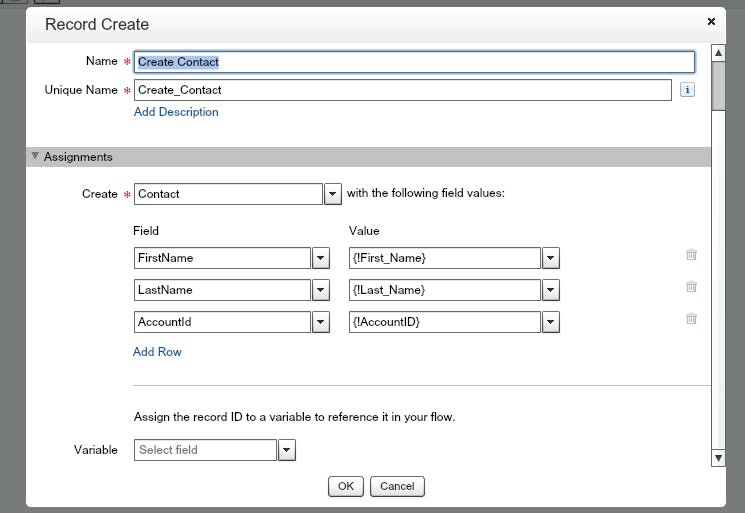Image resolution: width=745 pixels, height=513 pixels.
Task: Open the LastName field dropdown arrow
Action: (x=321, y=290)
